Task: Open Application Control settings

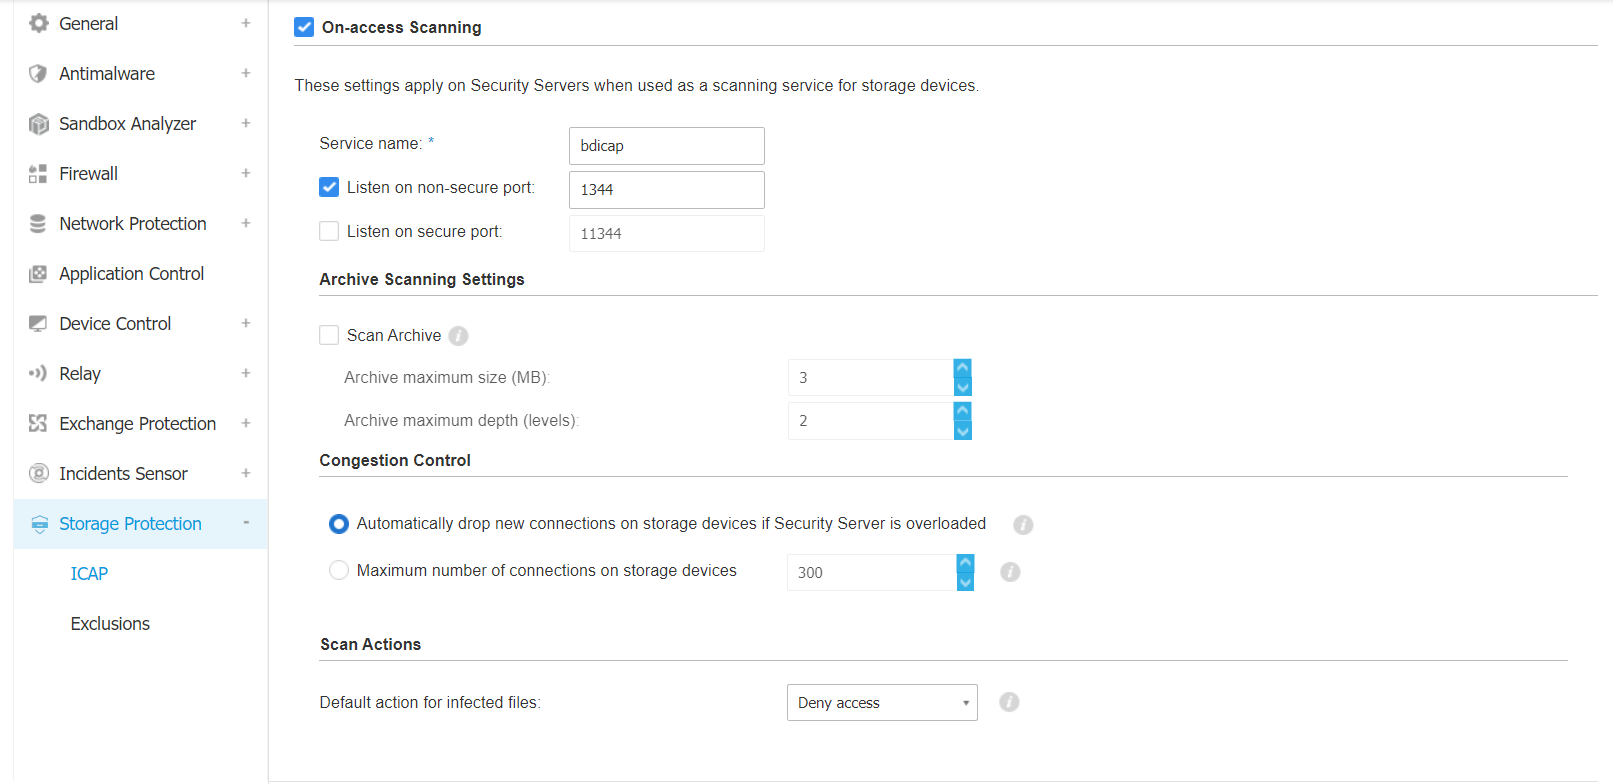Action: (131, 274)
